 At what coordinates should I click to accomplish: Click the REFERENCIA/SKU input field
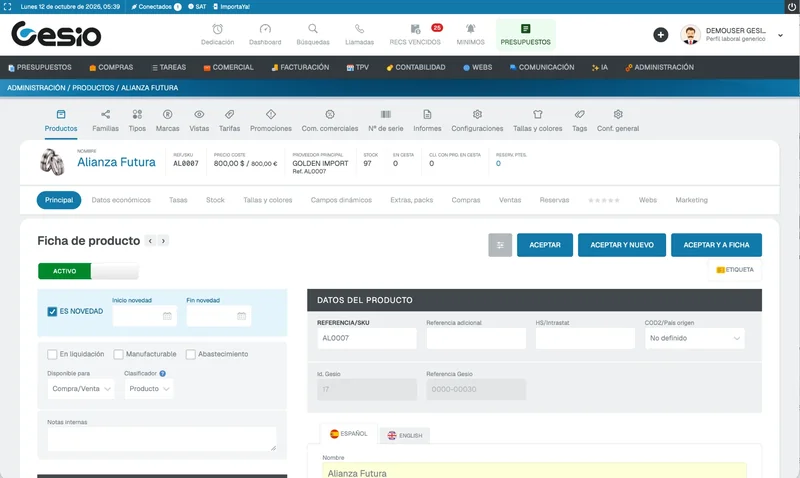click(x=367, y=338)
